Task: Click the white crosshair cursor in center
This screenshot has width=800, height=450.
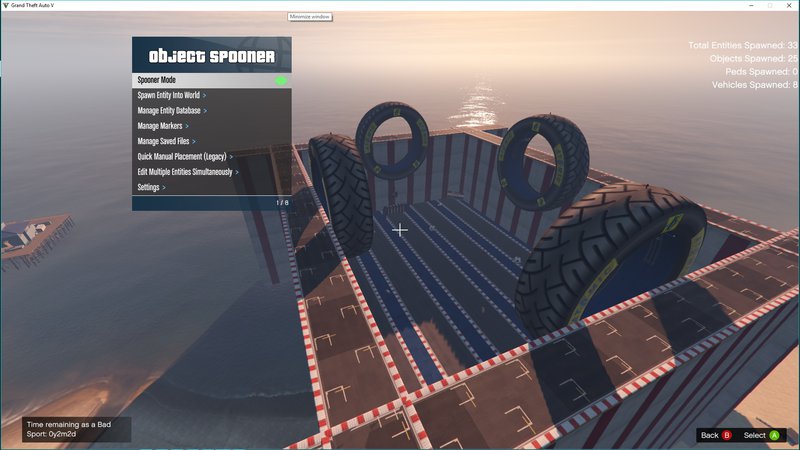Action: 400,230
